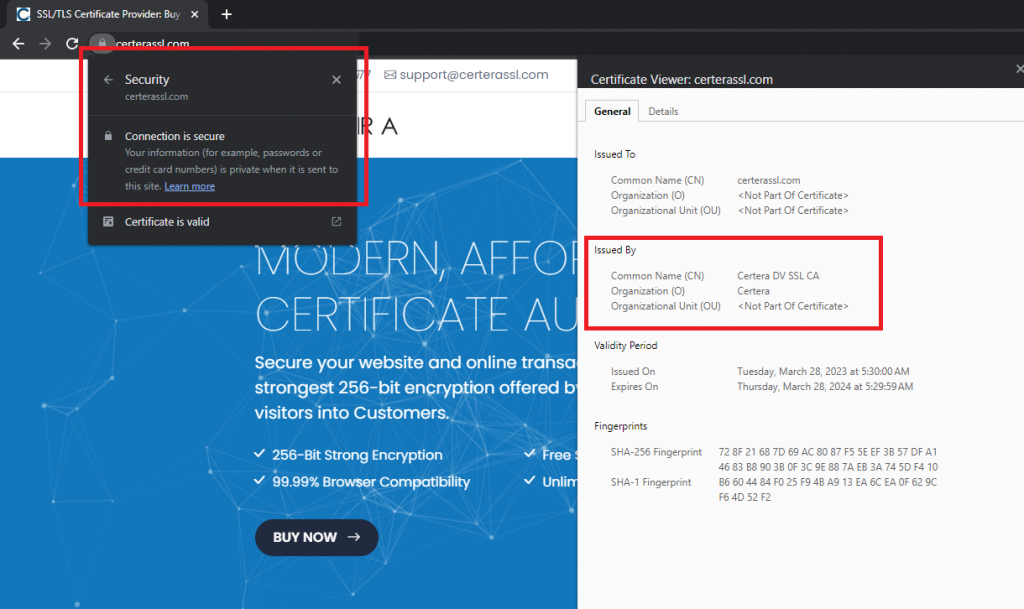The height and width of the screenshot is (609, 1024).
Task: Click the support@certerassl.com email link
Action: [x=474, y=74]
